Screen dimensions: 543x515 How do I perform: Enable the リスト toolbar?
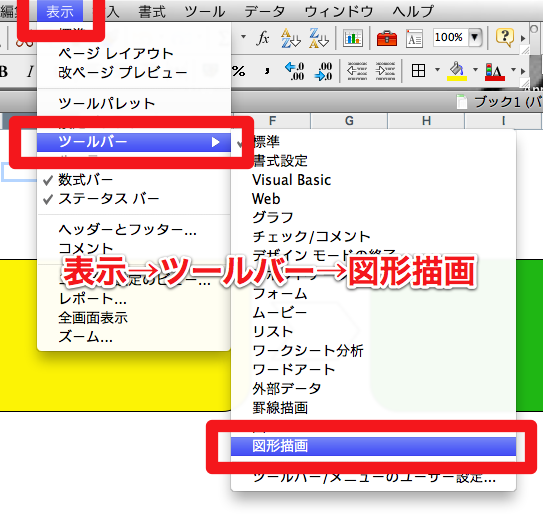373,332
